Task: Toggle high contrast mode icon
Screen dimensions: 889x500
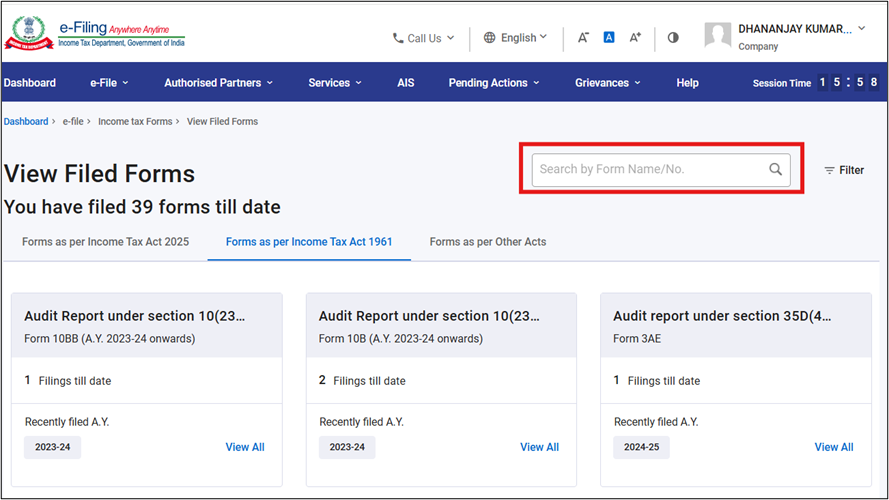Action: pos(673,37)
